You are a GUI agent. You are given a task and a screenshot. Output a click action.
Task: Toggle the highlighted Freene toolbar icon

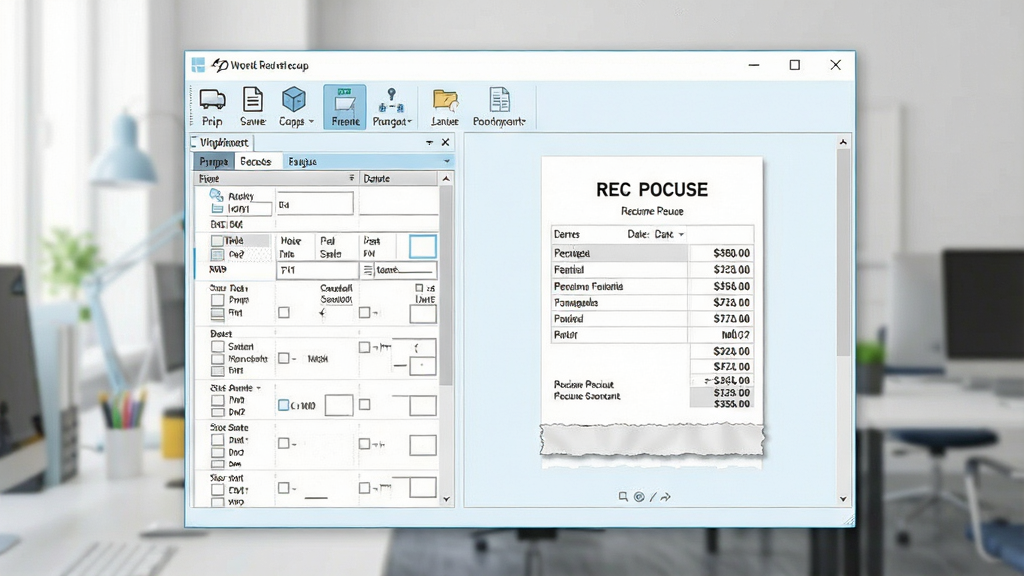(345, 106)
